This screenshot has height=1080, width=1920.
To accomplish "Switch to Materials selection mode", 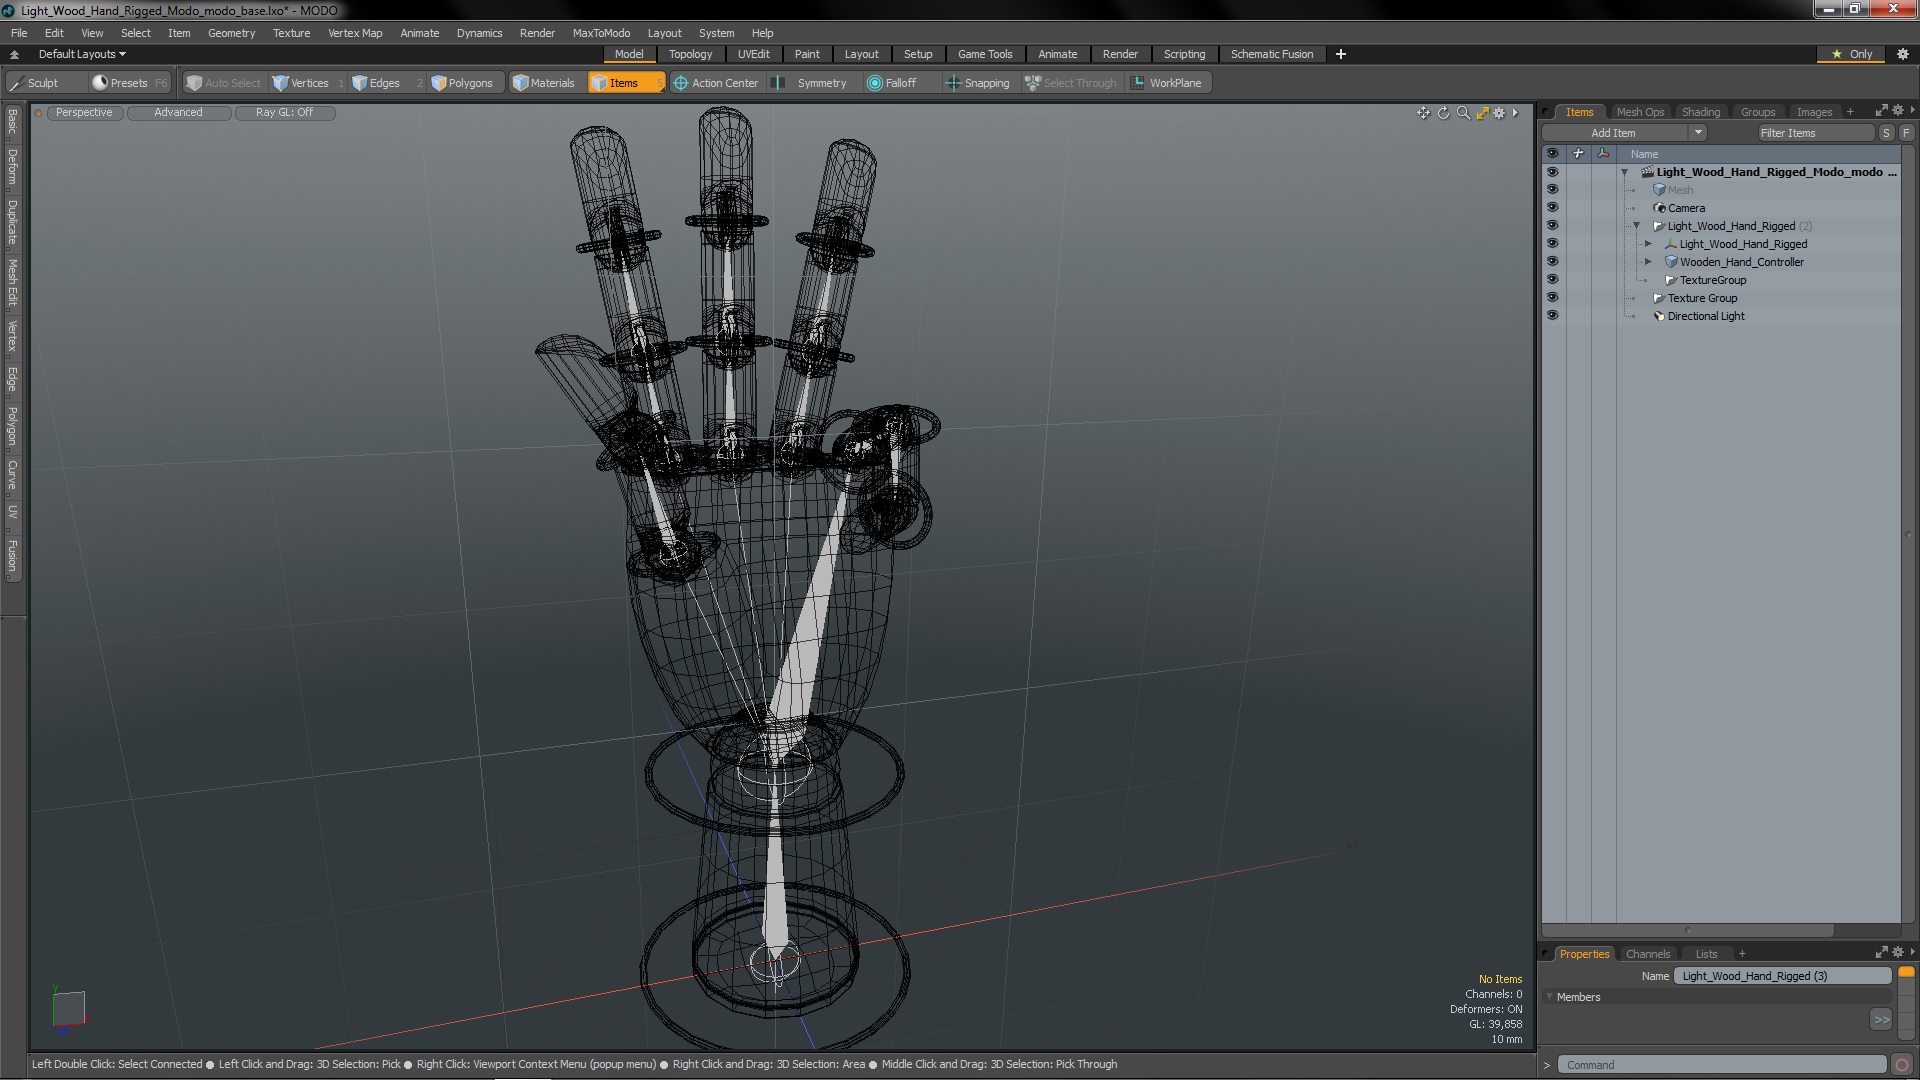I will [543, 83].
